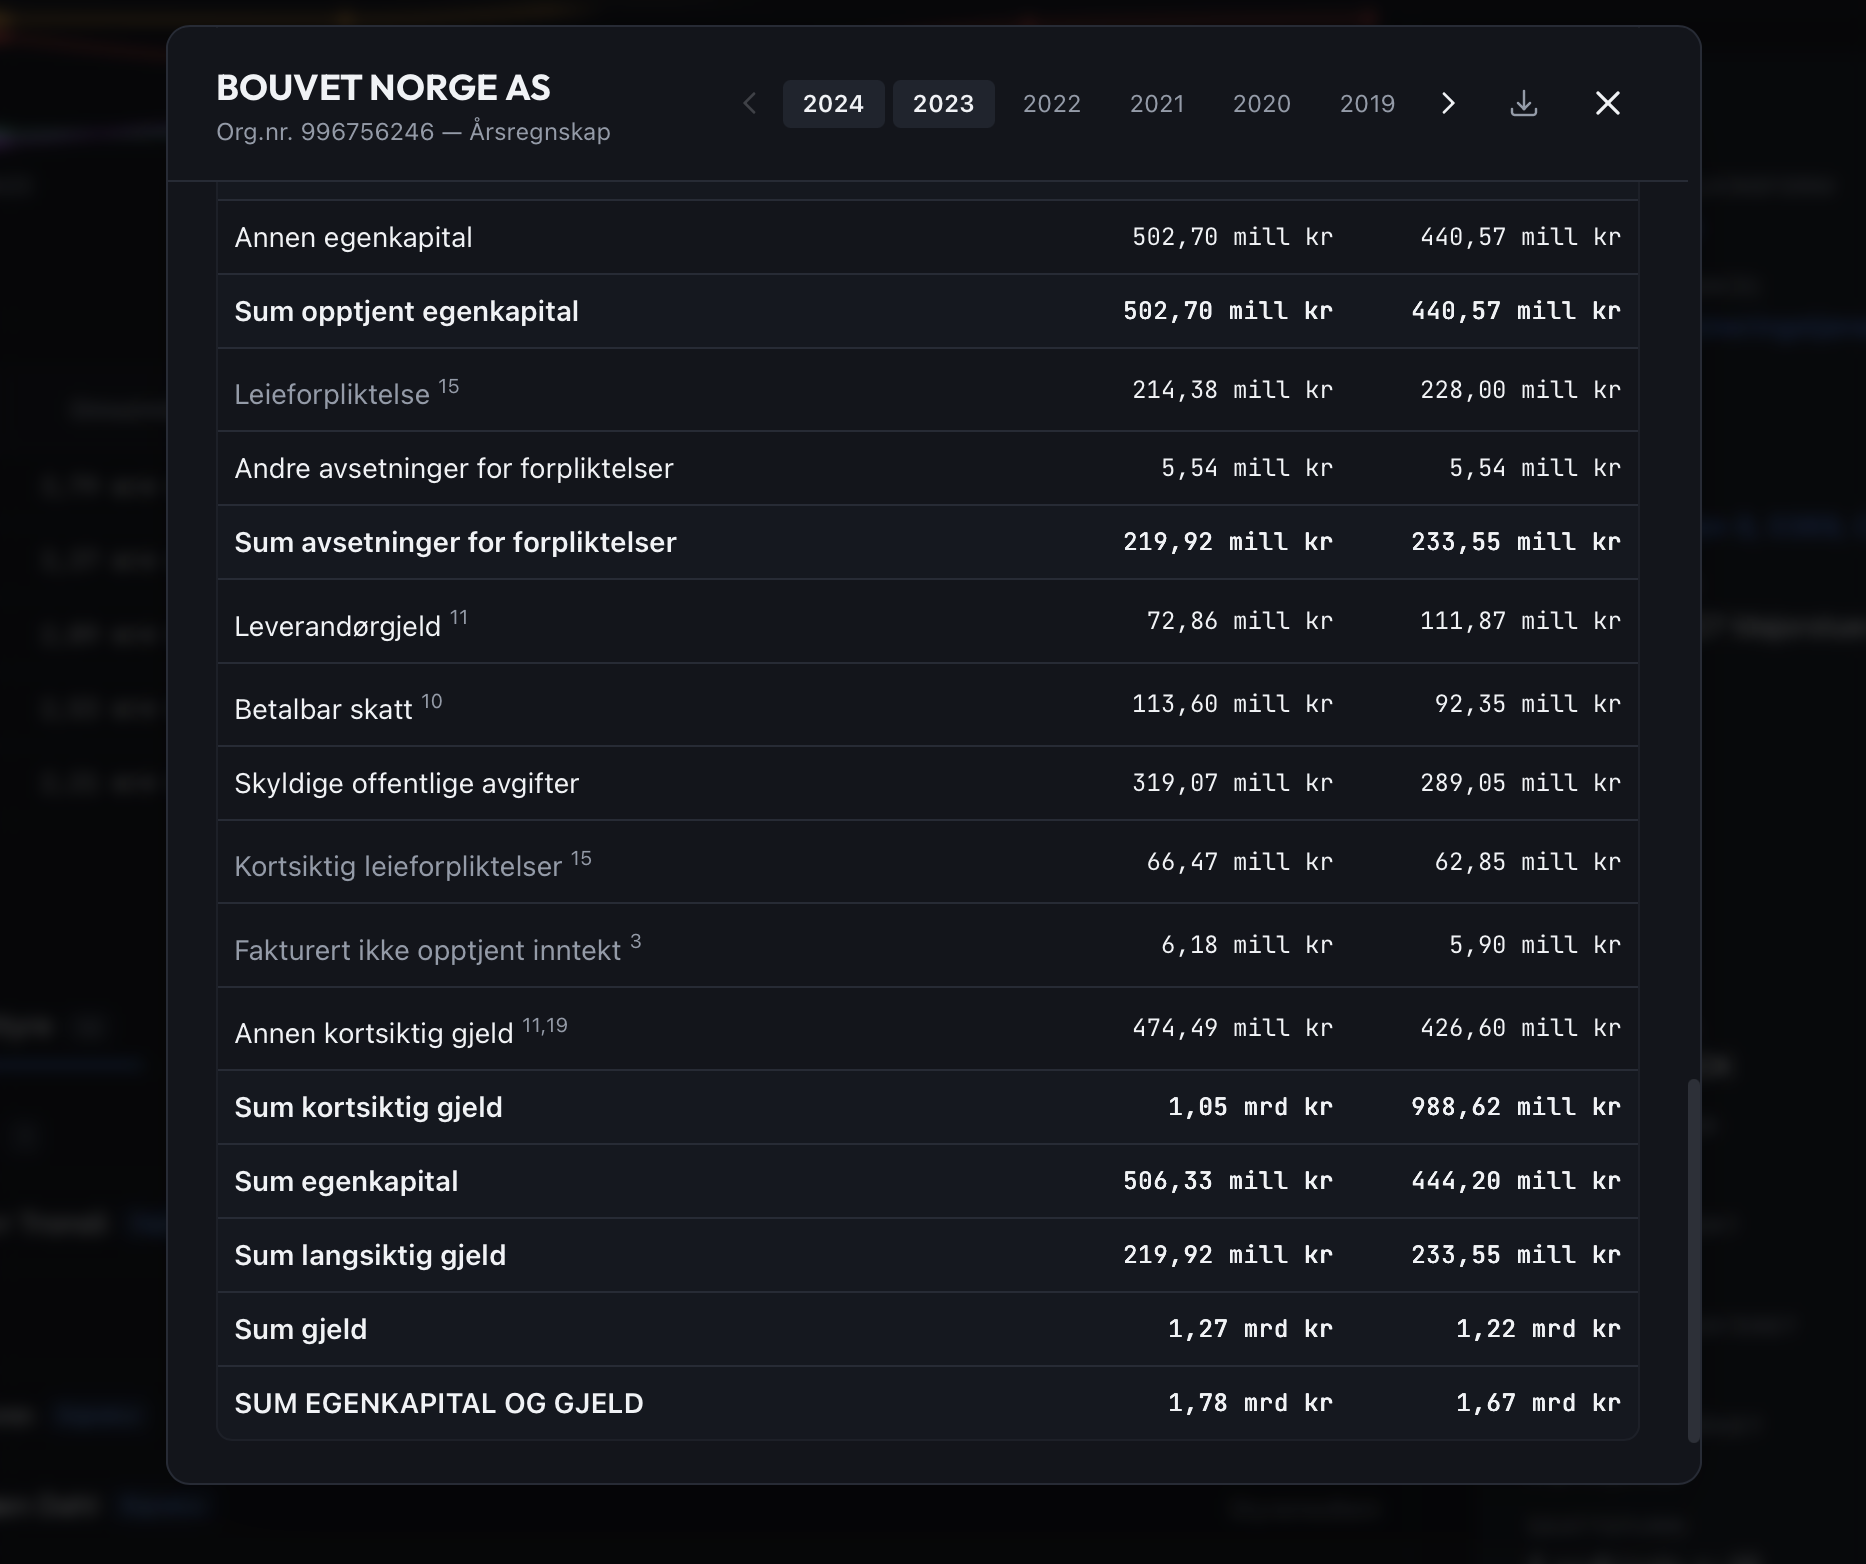Screen dimensions: 1866x1564
Task: Select the 2021 year tab
Action: (1157, 104)
